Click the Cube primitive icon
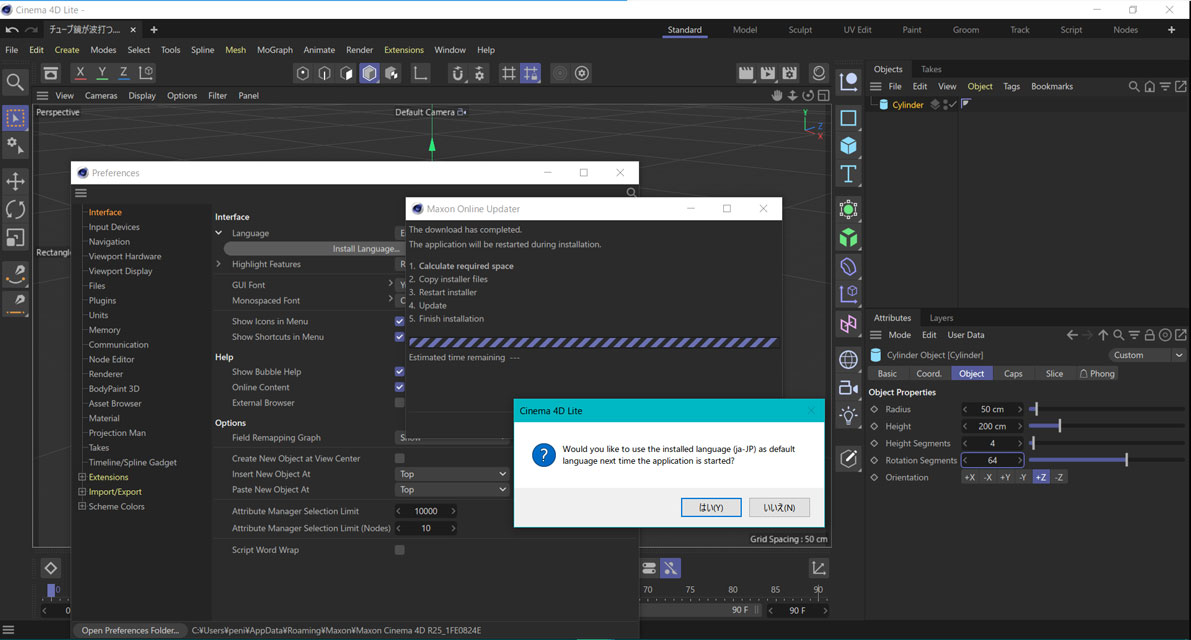This screenshot has width=1191, height=640. [x=848, y=146]
